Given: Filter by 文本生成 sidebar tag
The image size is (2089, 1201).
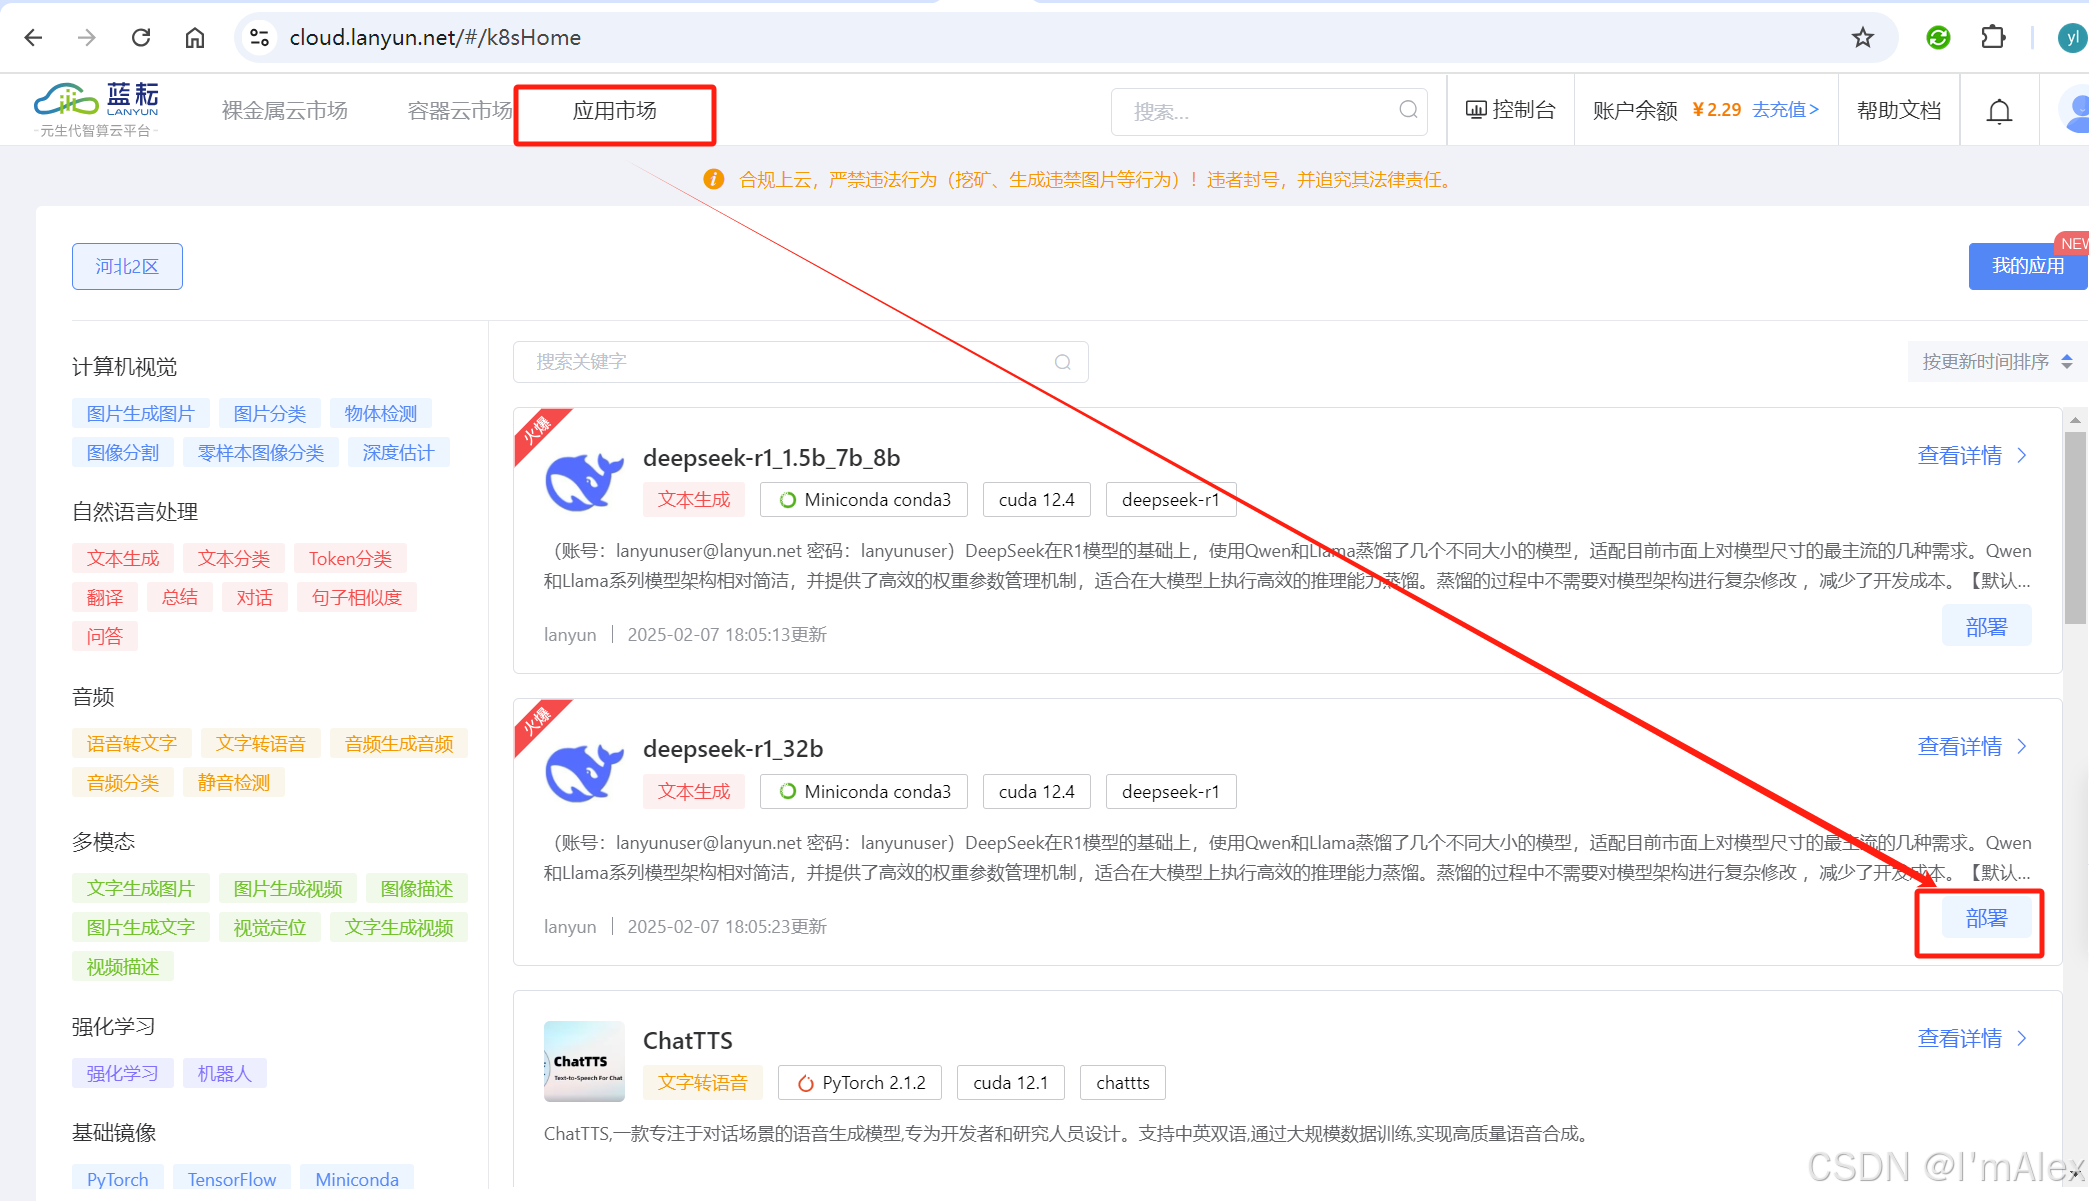Looking at the screenshot, I should [x=123, y=559].
